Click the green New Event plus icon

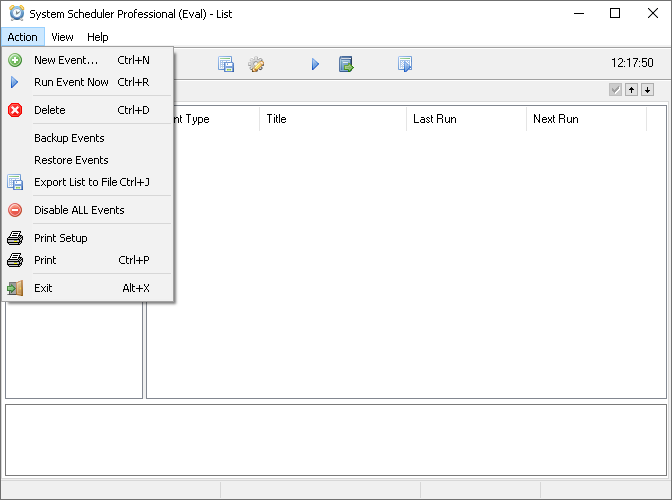point(15,60)
